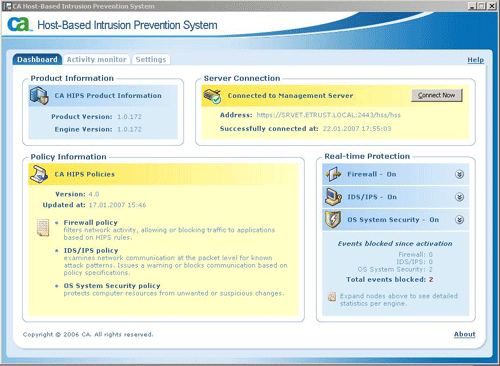Open the Settings tab
500x366 pixels.
(x=151, y=60)
